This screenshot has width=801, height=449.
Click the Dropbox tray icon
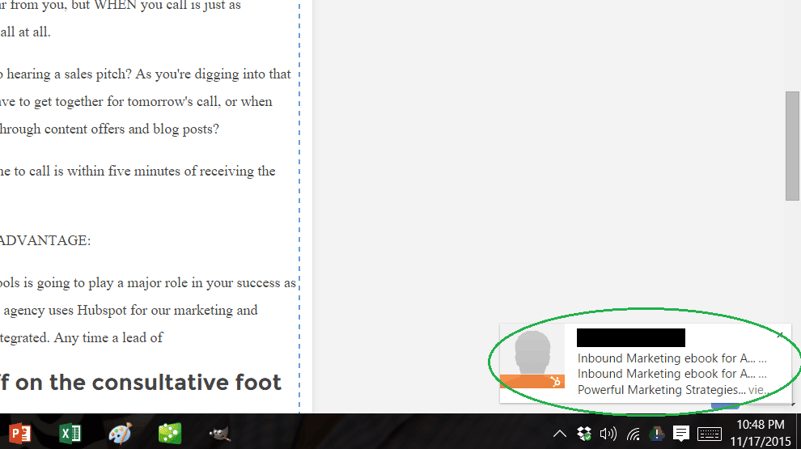tap(584, 433)
